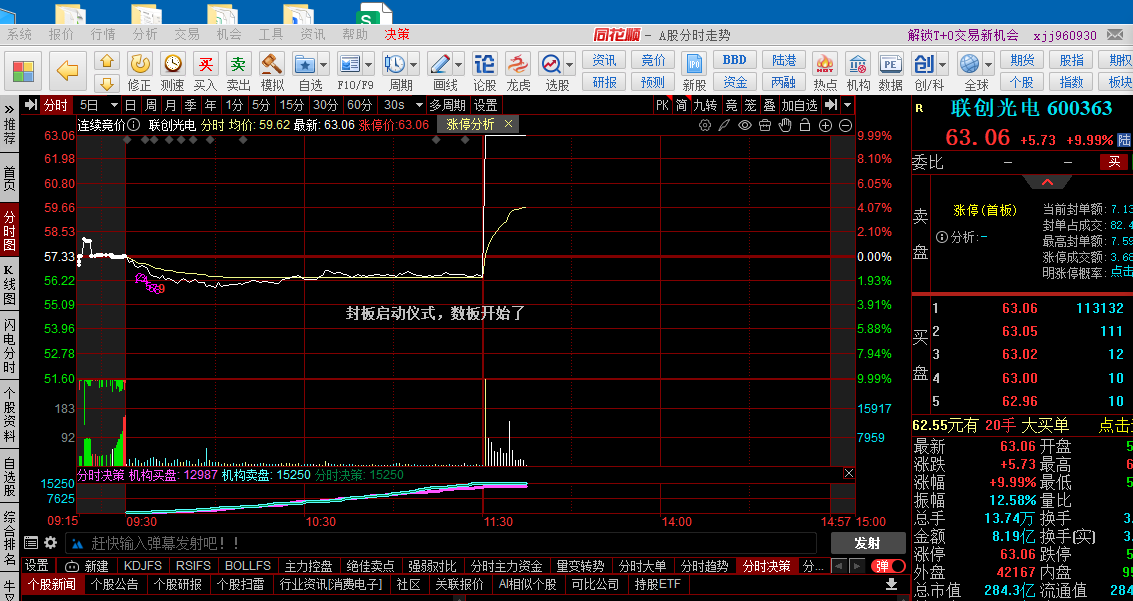Select the hand pan tool
The width and height of the screenshot is (1133, 601).
[785, 125]
